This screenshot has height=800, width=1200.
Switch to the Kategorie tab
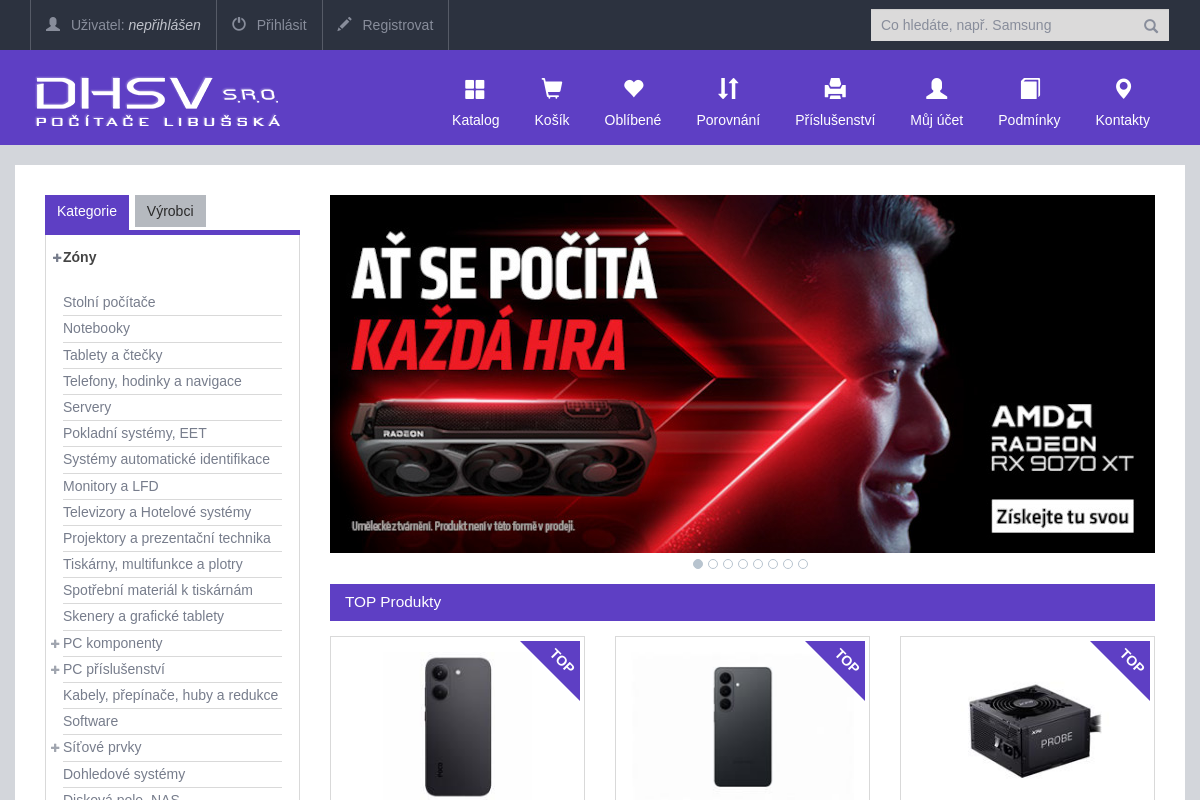point(87,212)
